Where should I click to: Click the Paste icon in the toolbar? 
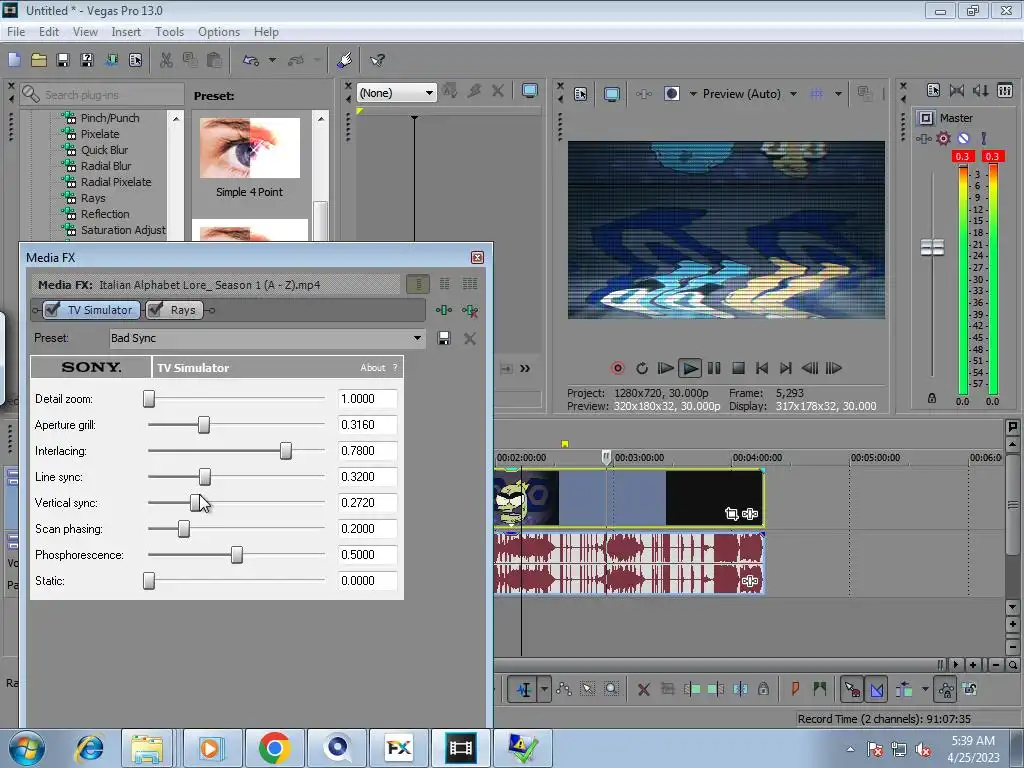[214, 60]
